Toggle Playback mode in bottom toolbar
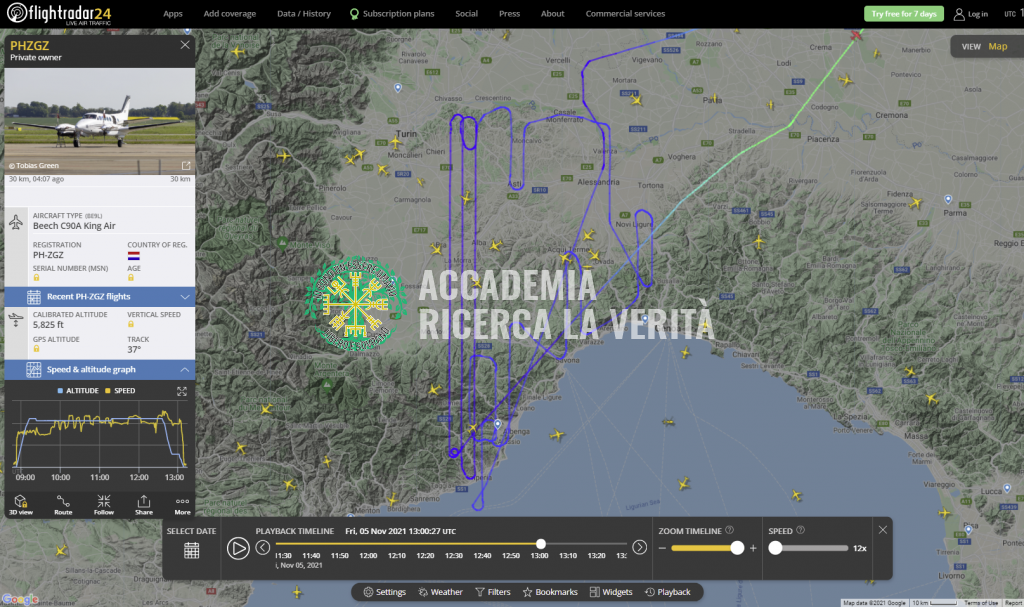Image resolution: width=1024 pixels, height=607 pixels. (667, 592)
